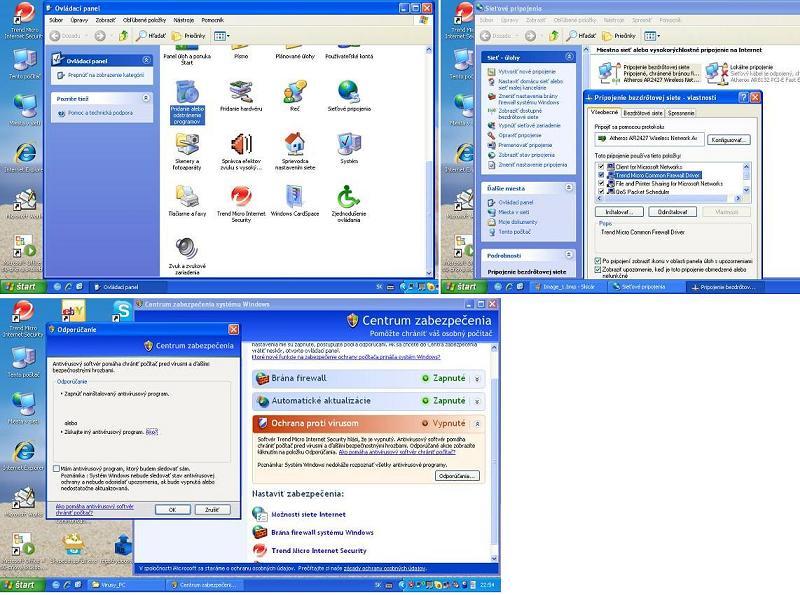Open Obľúbené položky menu in Ovládací panel
This screenshot has height=595, width=800.
(144, 20)
